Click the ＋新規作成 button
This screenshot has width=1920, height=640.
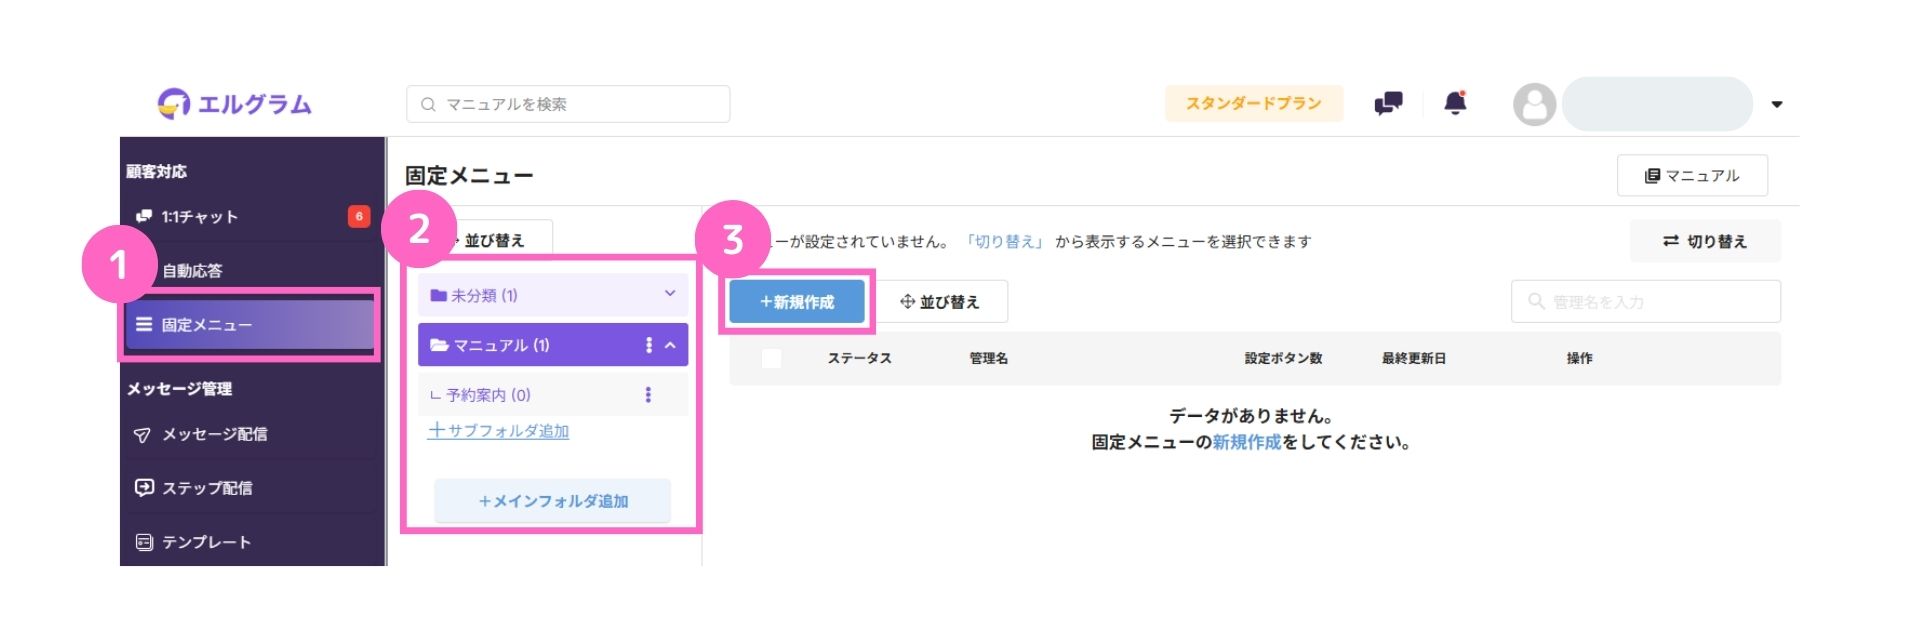point(797,302)
